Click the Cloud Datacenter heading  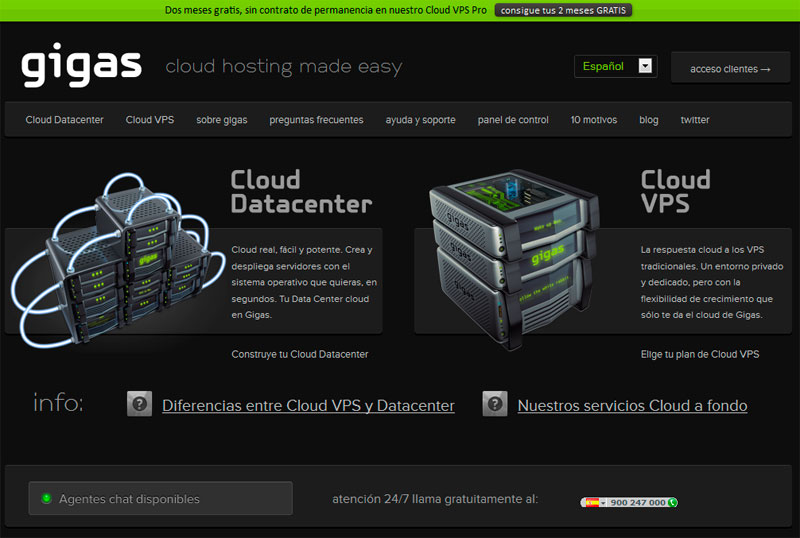pos(301,192)
